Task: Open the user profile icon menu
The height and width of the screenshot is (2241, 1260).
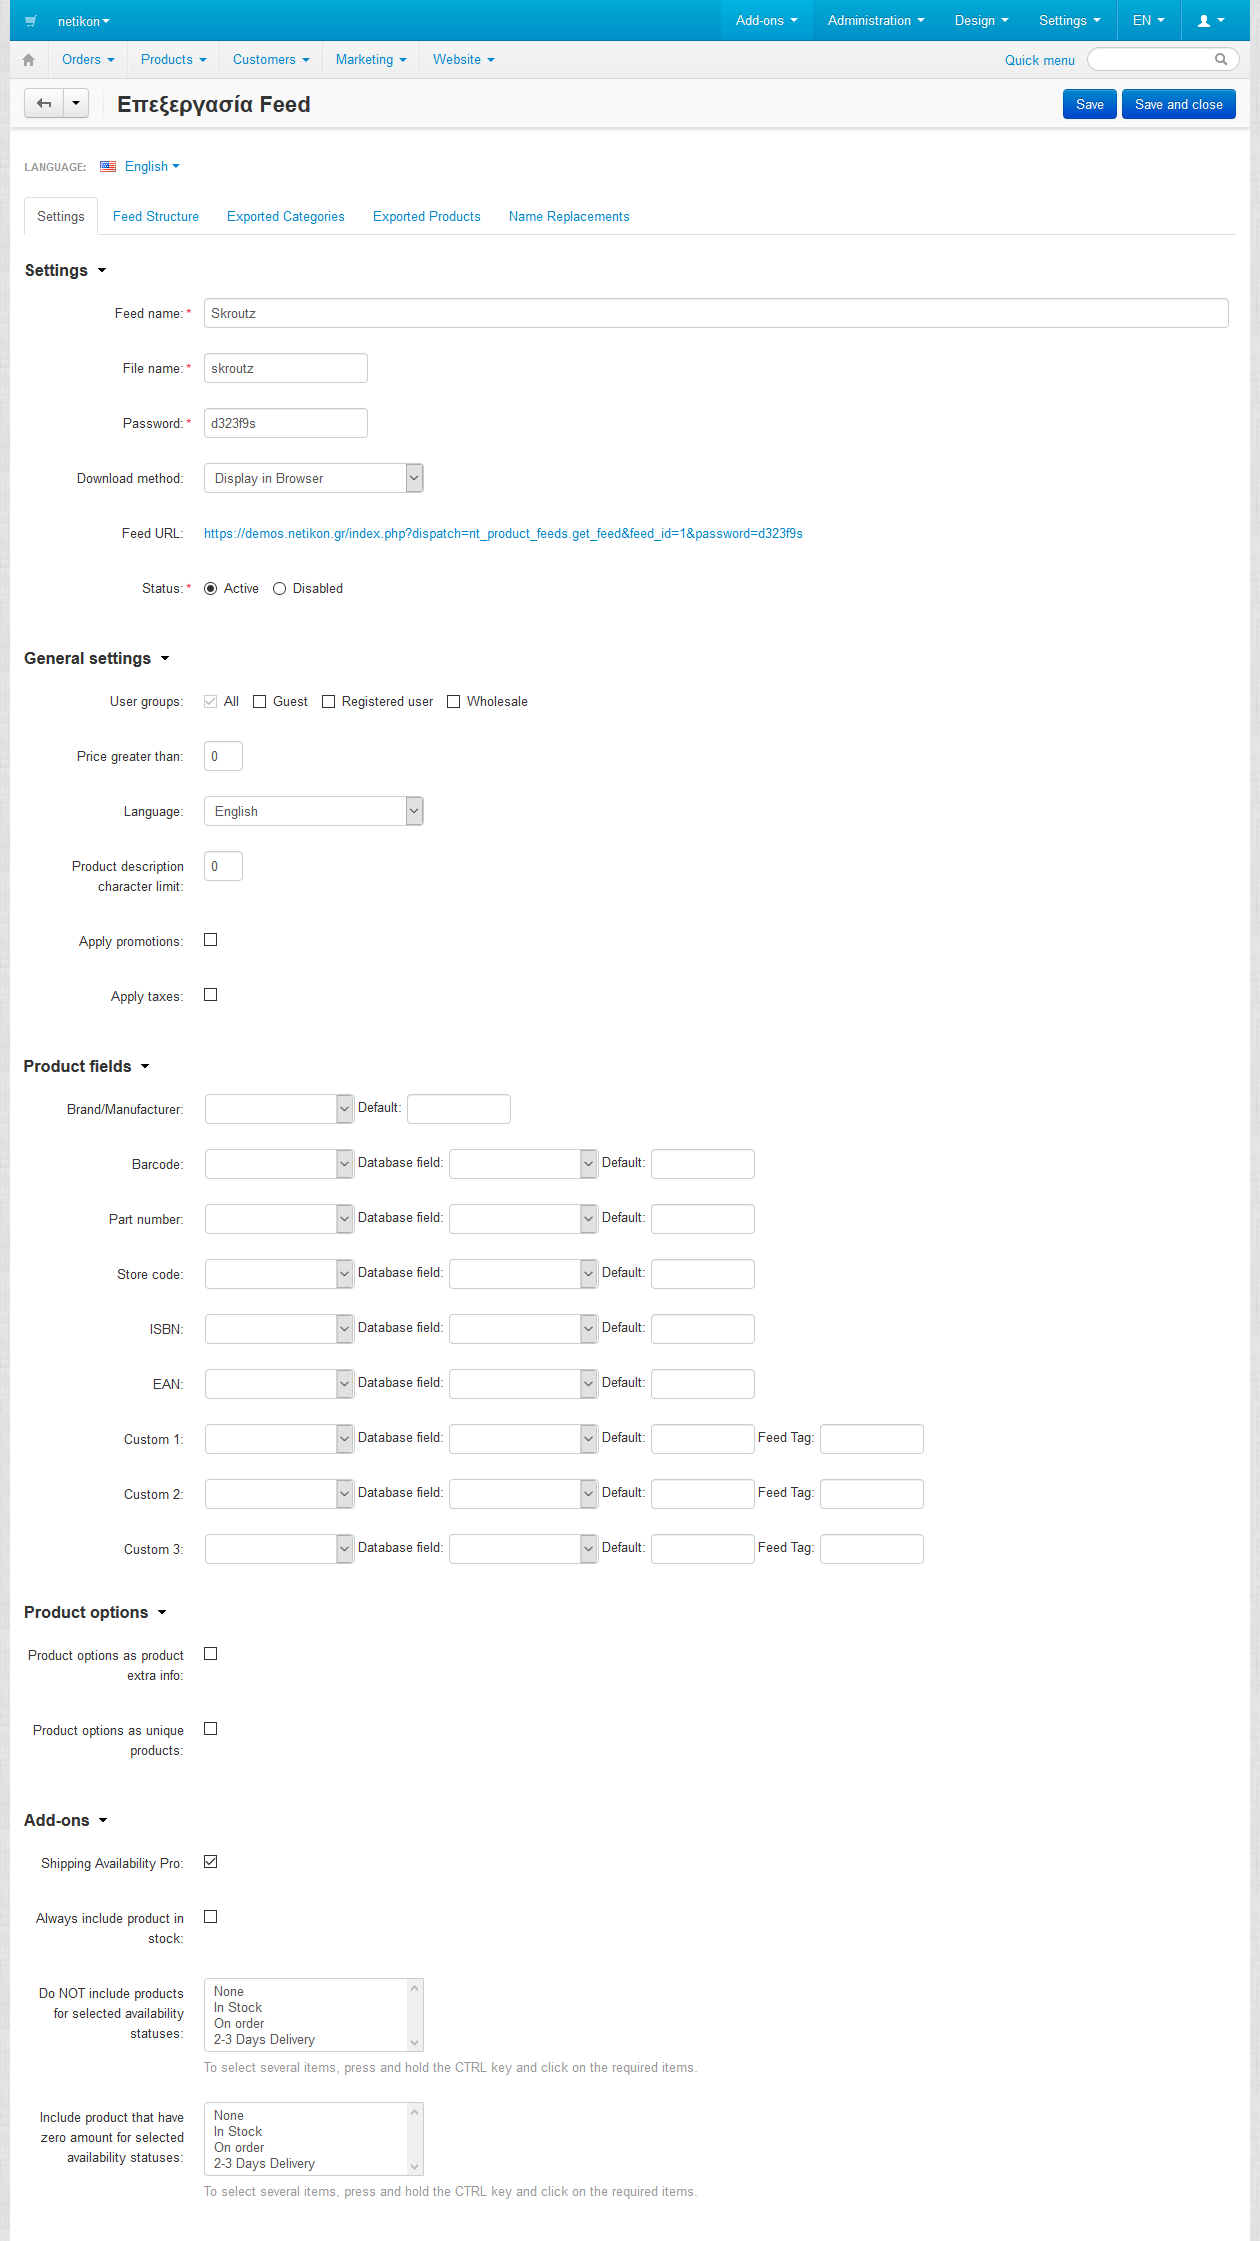Action: point(1210,21)
